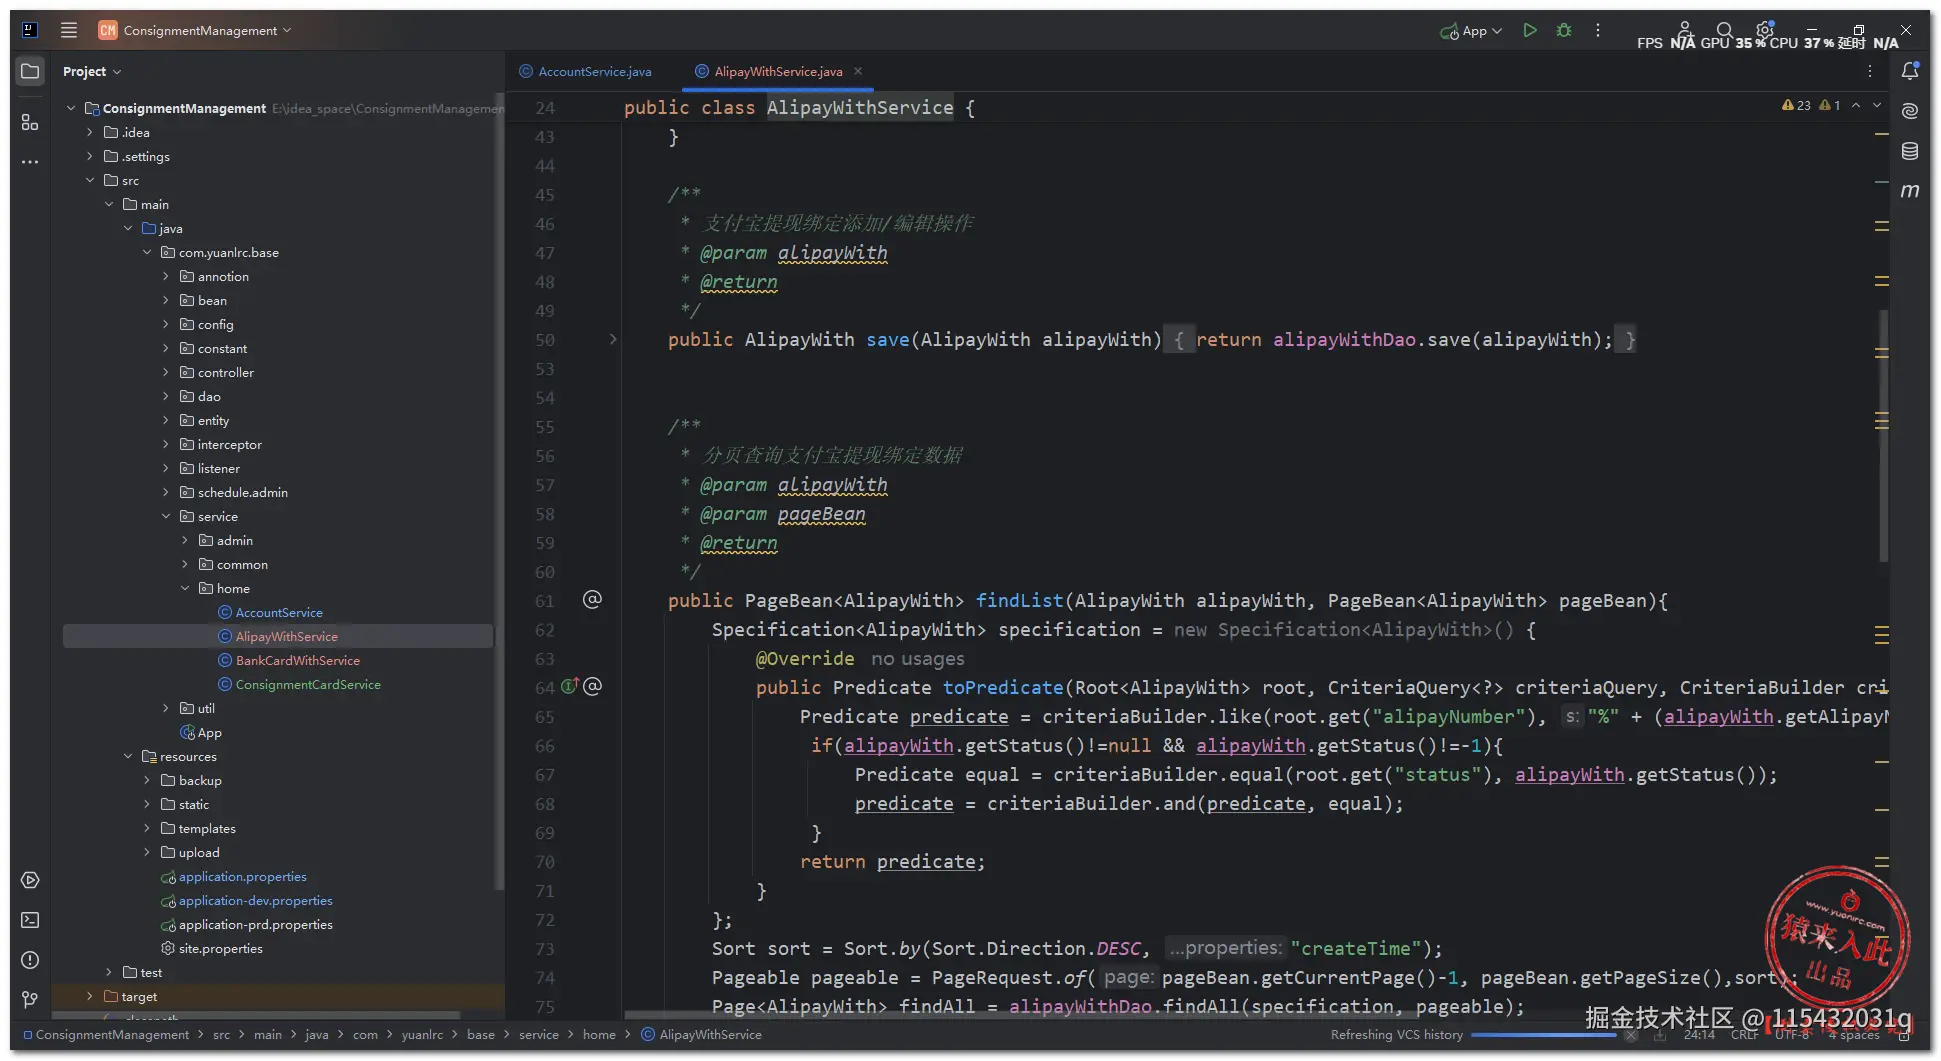Collapse the src folder
The height and width of the screenshot is (1061, 1941).
click(90, 180)
